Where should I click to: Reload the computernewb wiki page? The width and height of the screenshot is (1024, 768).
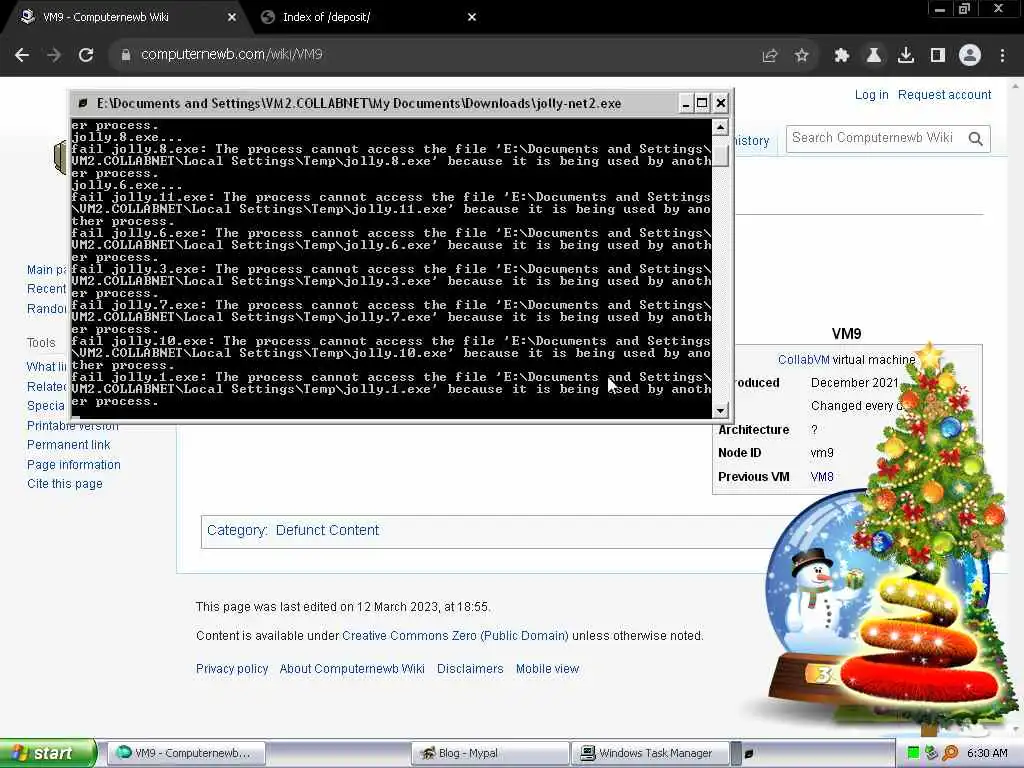tap(86, 55)
